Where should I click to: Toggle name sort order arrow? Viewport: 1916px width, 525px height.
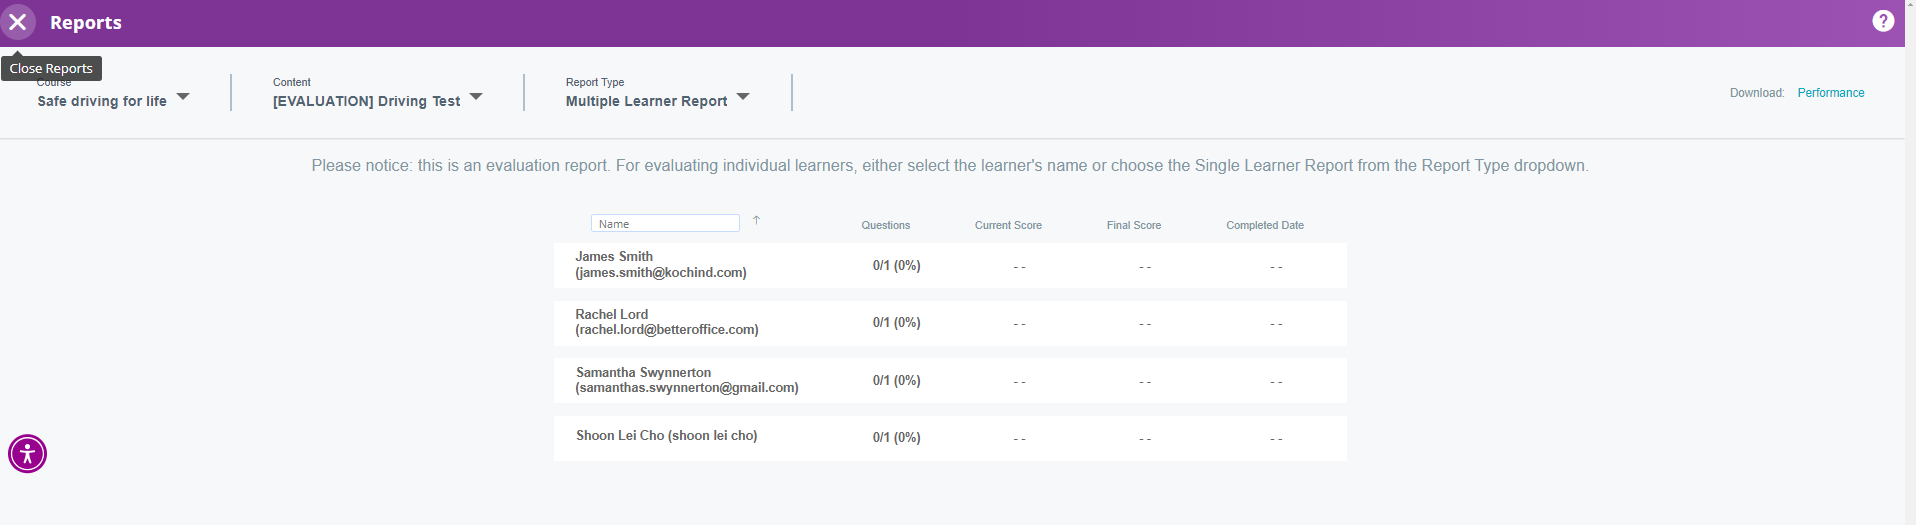pyautogui.click(x=756, y=221)
